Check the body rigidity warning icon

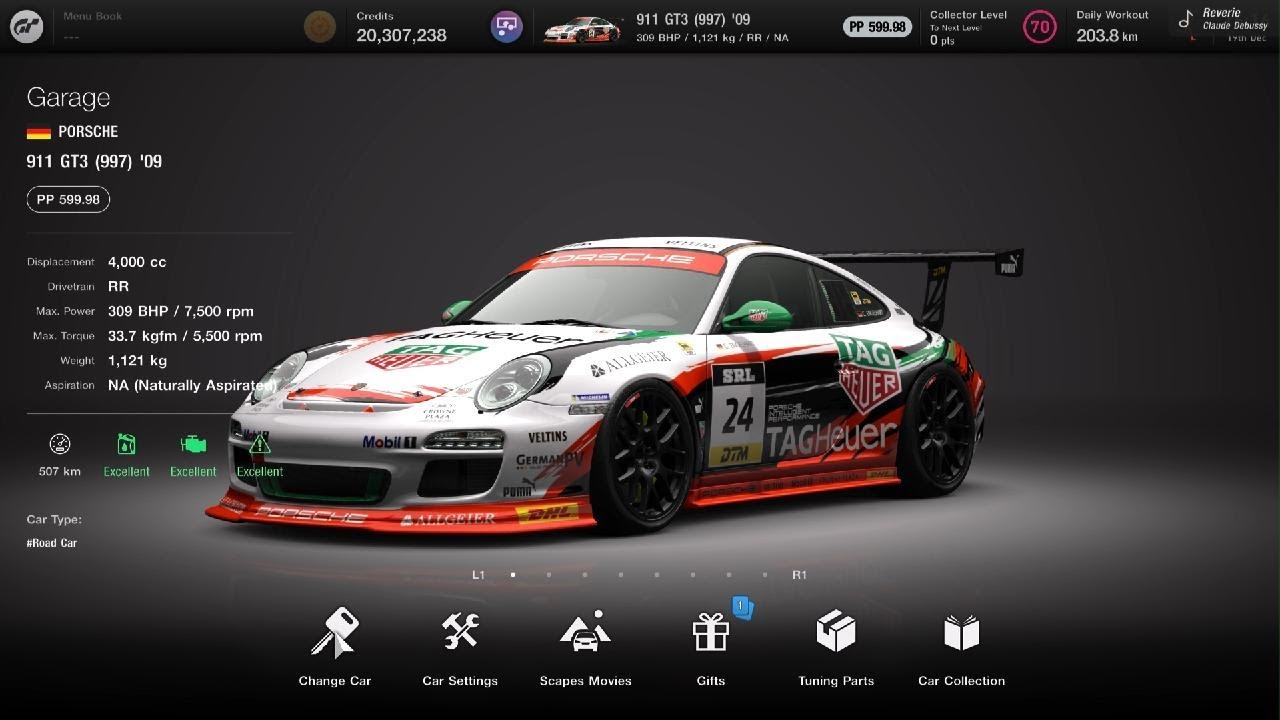[260, 444]
